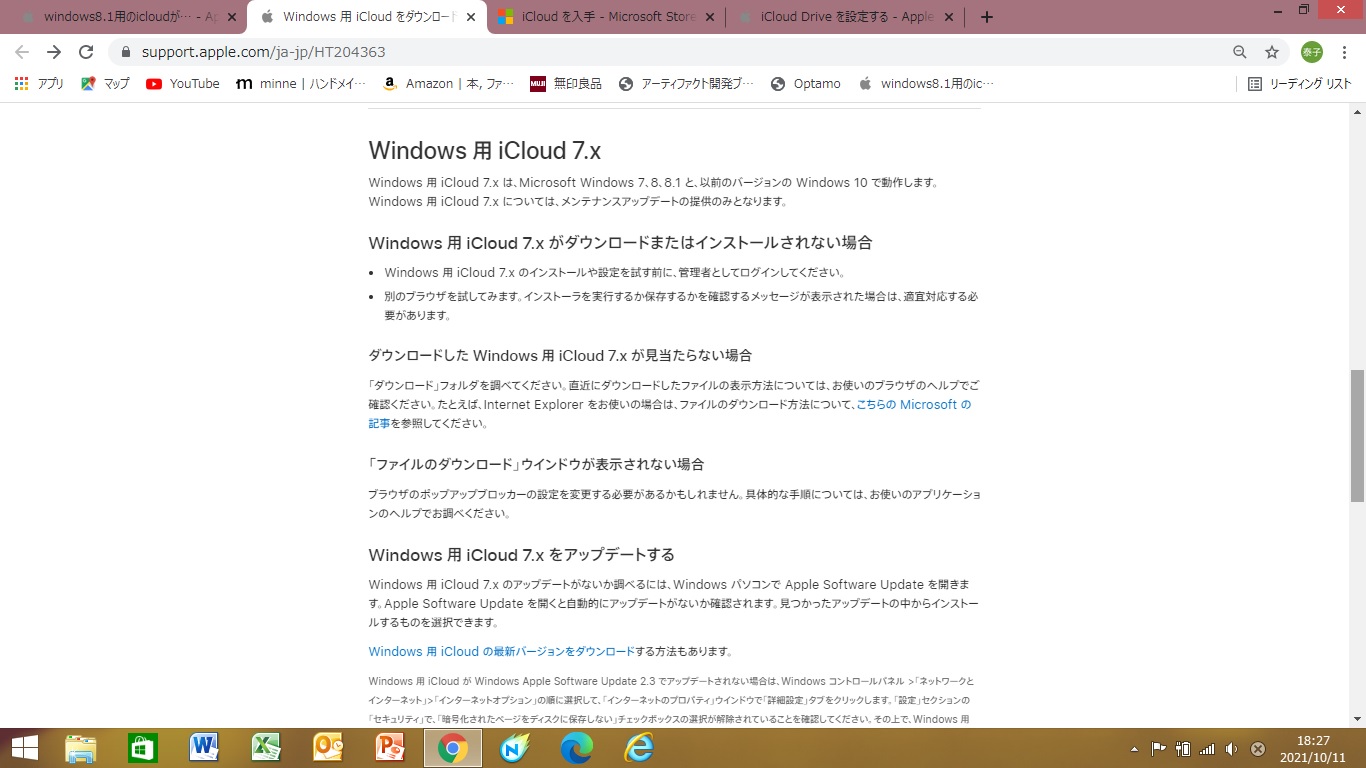Close the windows8.1用のicloud tab

coord(232,17)
